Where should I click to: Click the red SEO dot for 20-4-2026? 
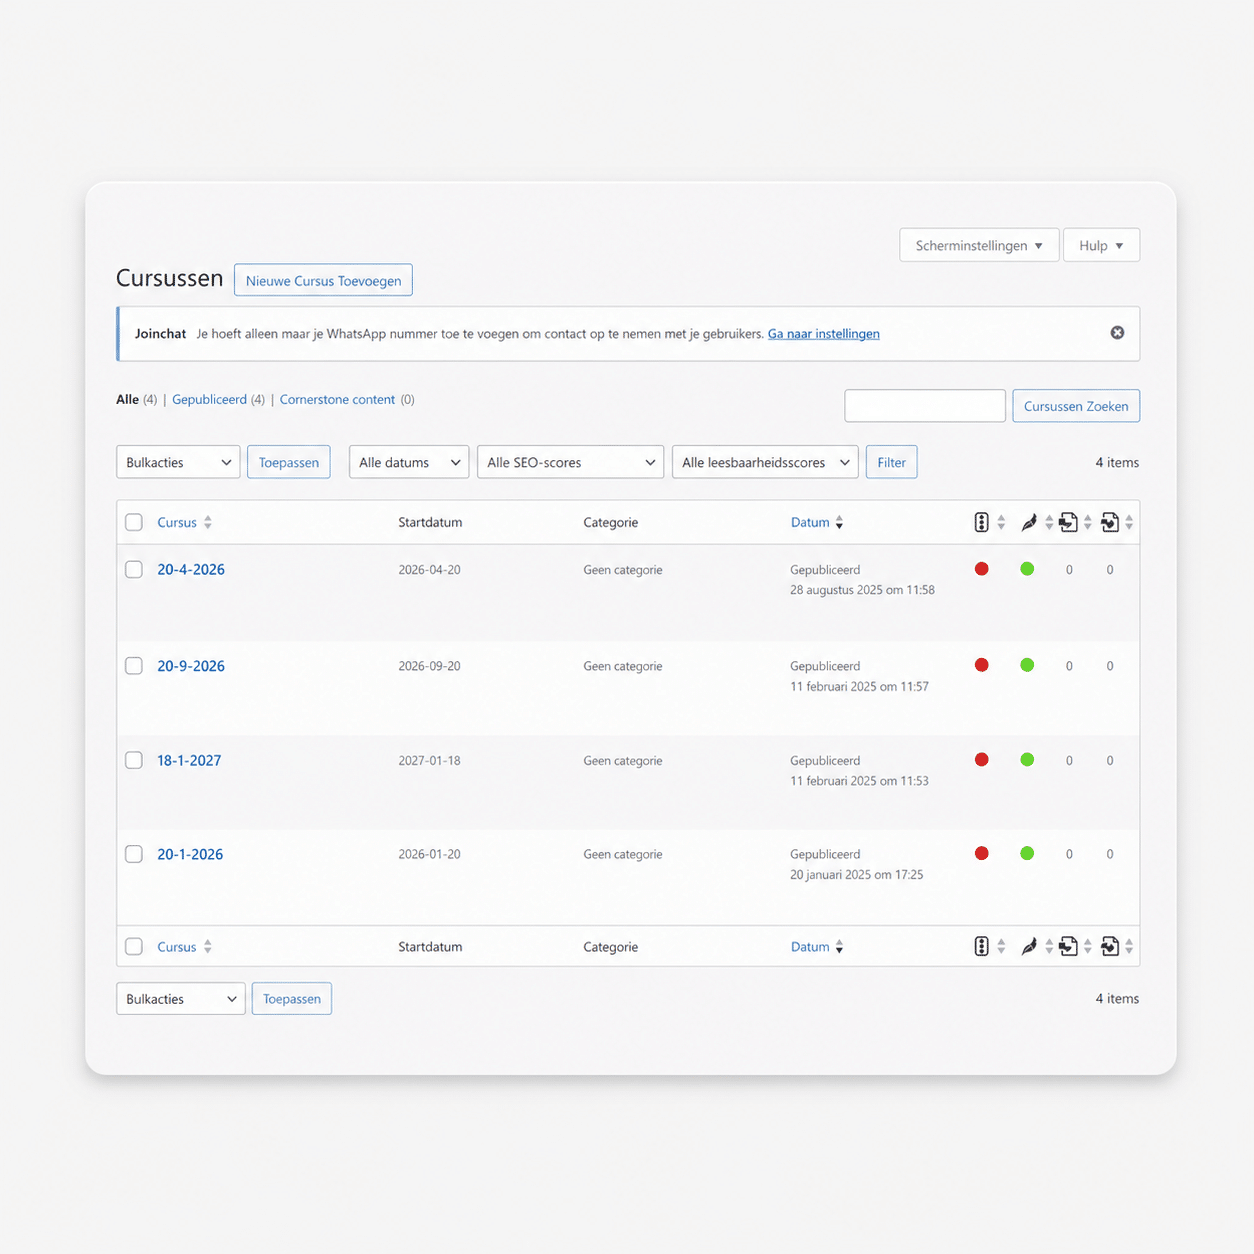click(982, 569)
